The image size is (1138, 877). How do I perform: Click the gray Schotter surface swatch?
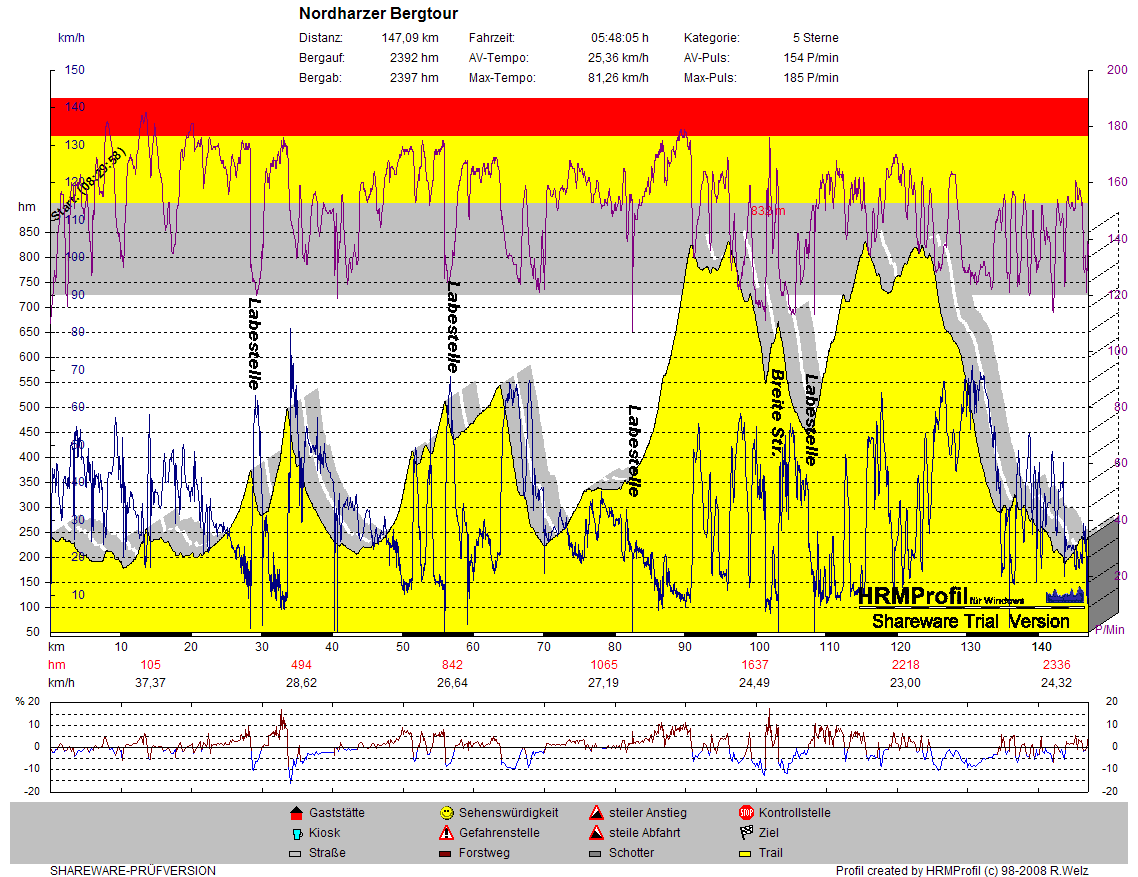pos(596,853)
